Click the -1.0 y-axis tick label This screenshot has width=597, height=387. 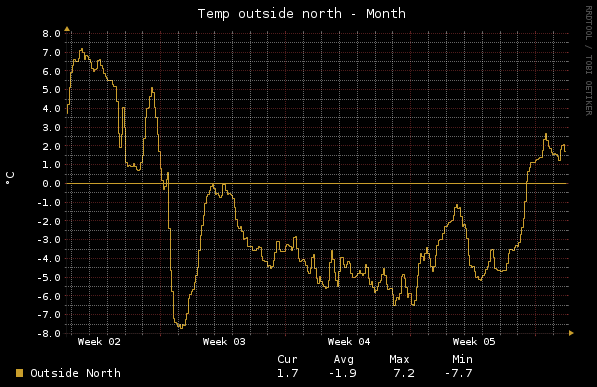point(49,202)
